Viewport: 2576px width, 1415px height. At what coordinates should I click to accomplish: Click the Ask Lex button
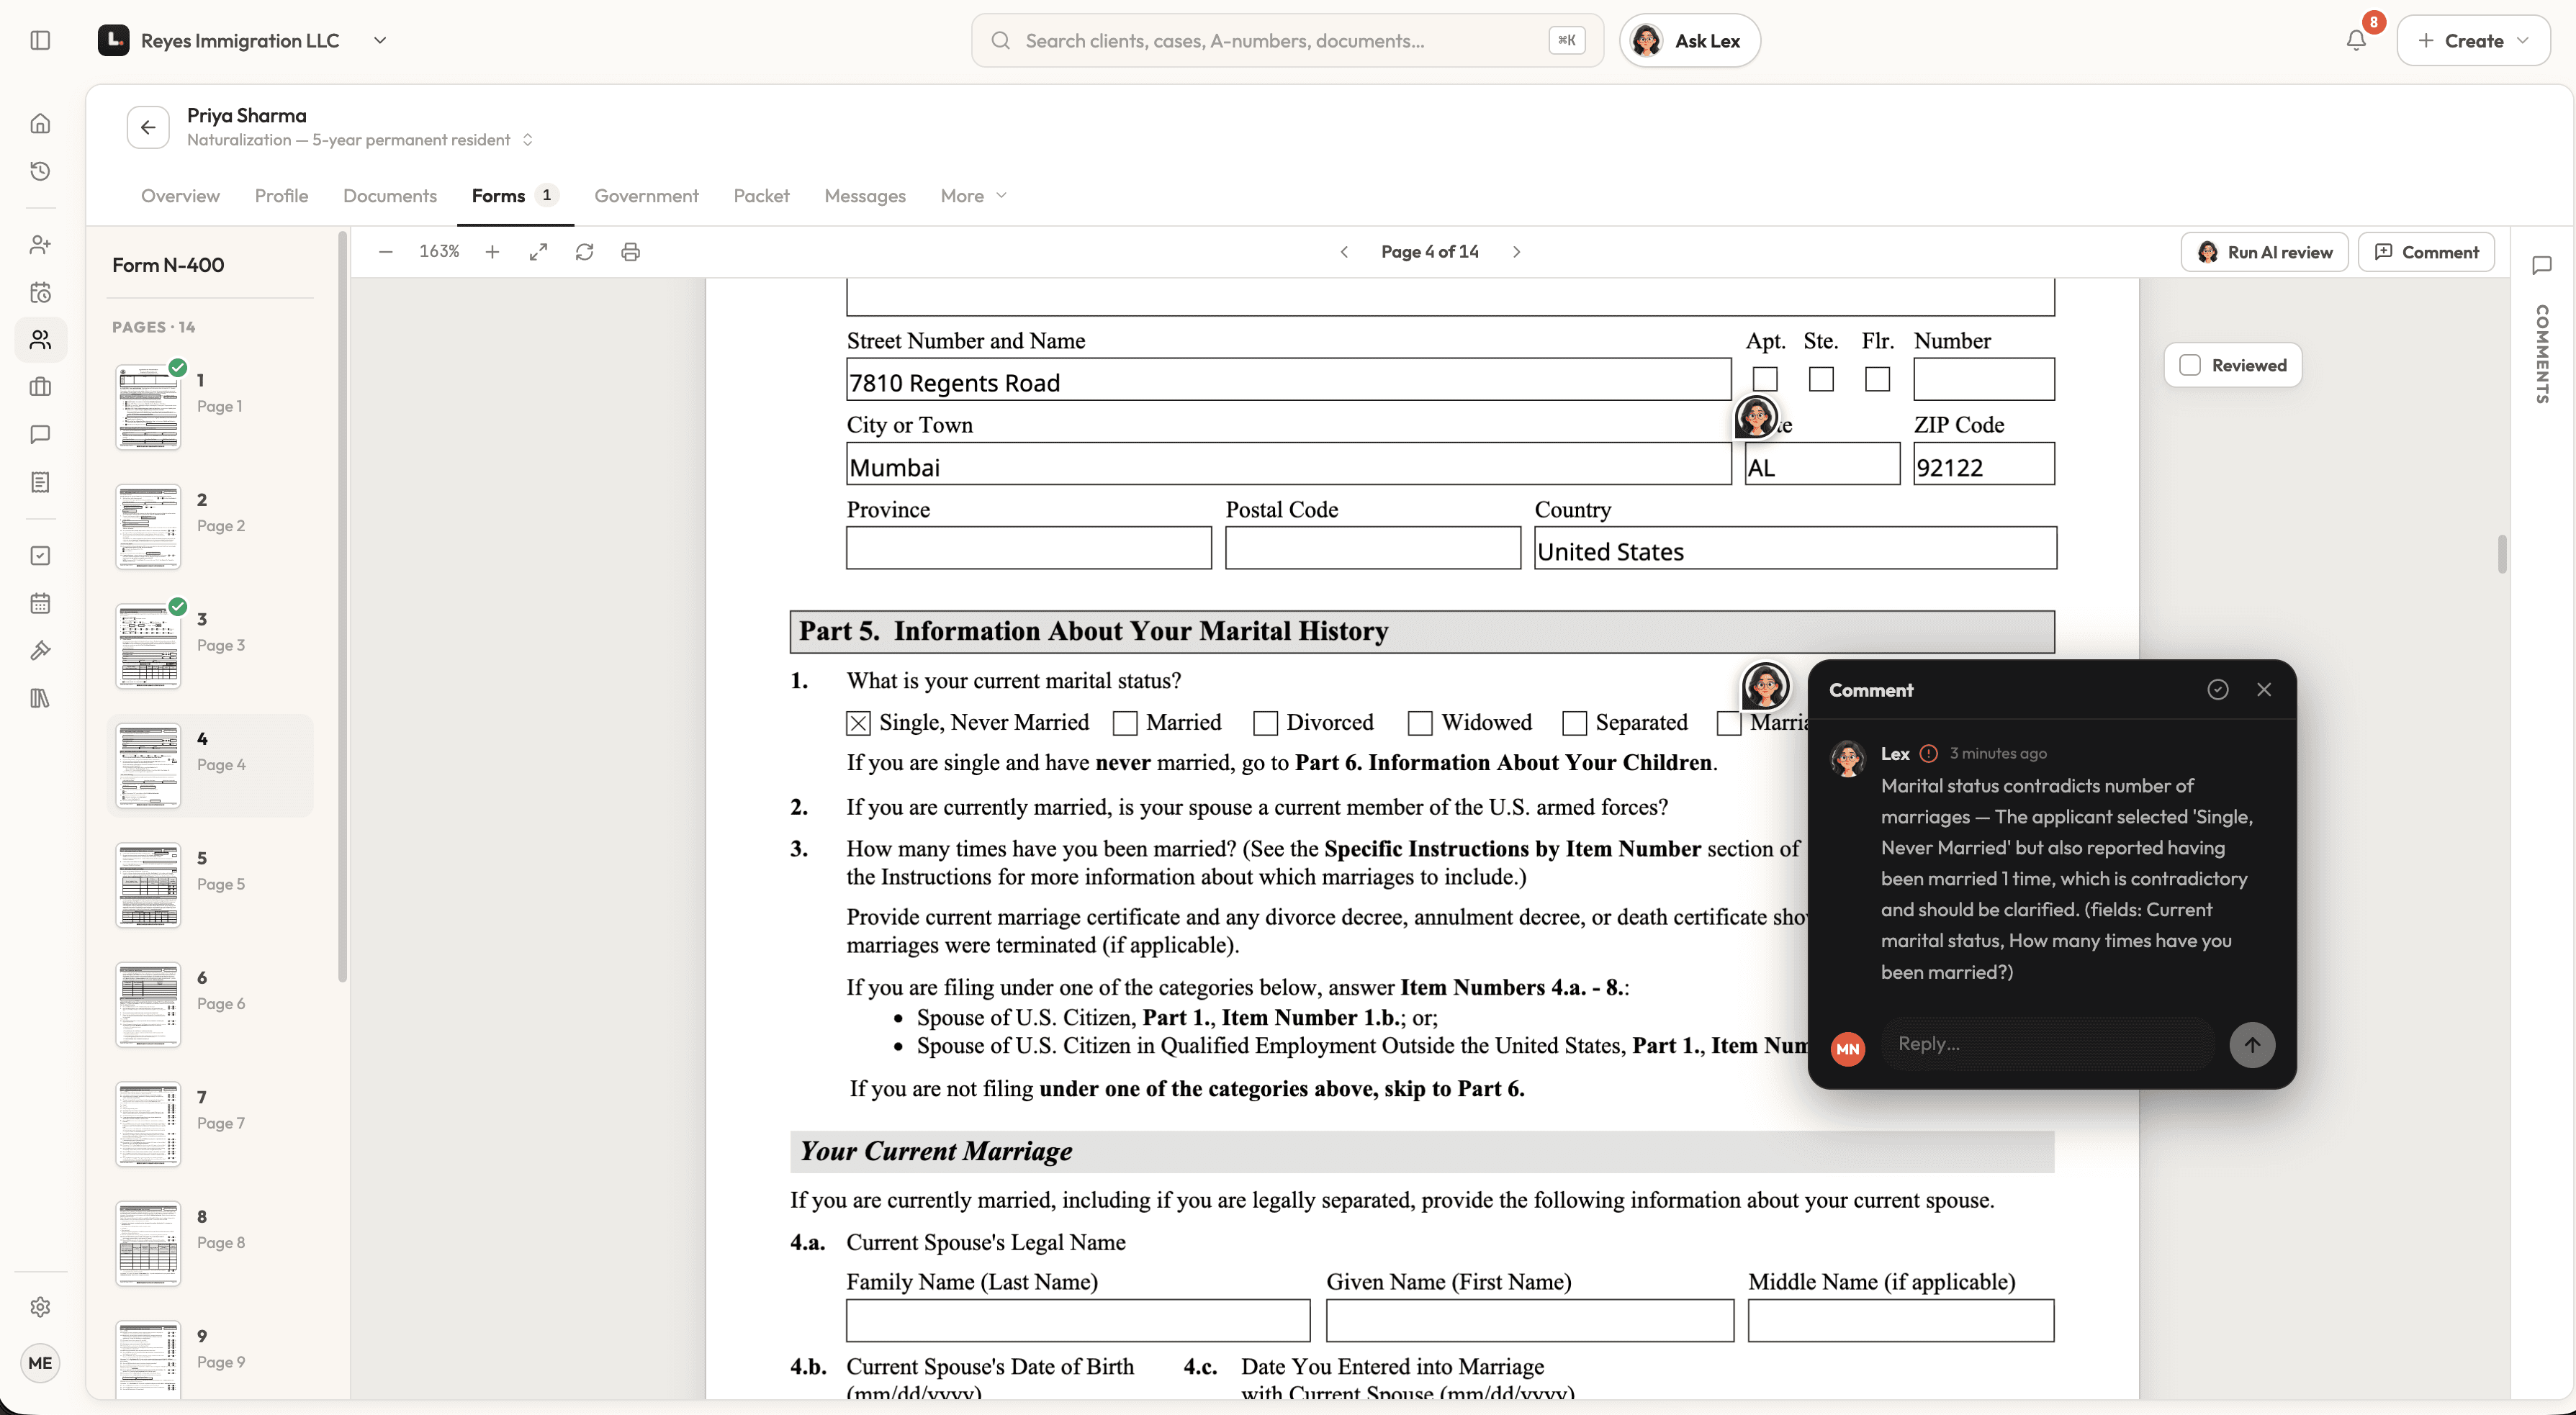(1689, 40)
